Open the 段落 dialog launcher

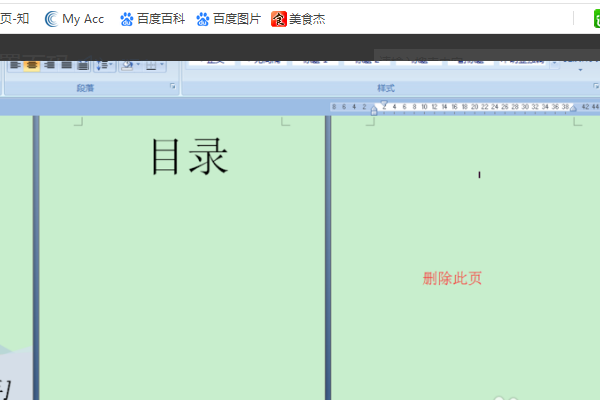[x=173, y=87]
